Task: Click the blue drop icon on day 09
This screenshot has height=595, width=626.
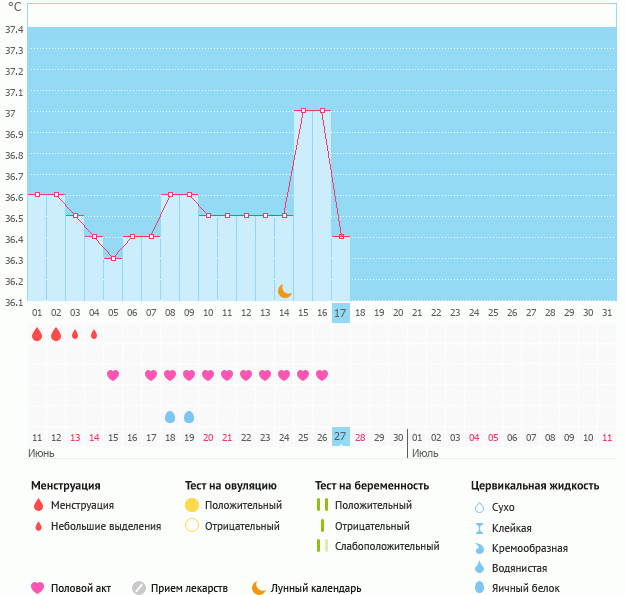Action: pyautogui.click(x=189, y=416)
